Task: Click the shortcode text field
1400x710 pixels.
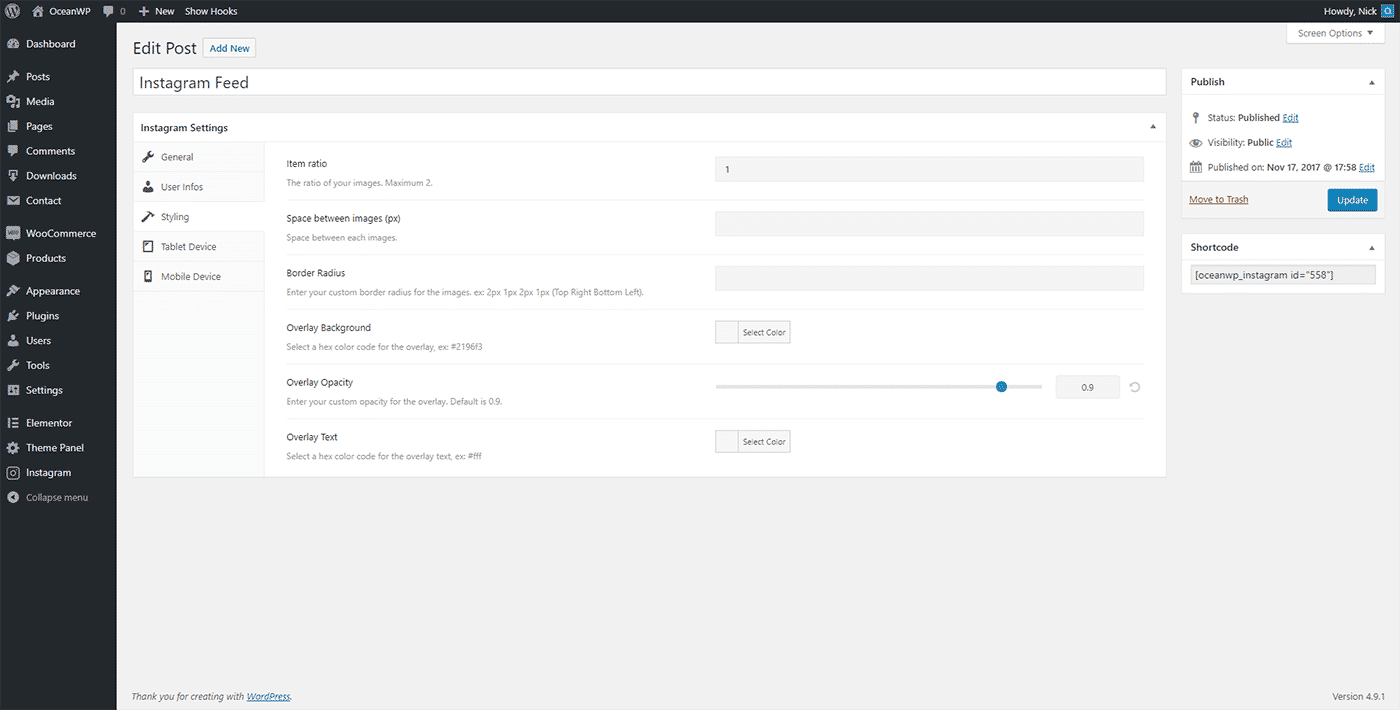Action: (x=1283, y=275)
